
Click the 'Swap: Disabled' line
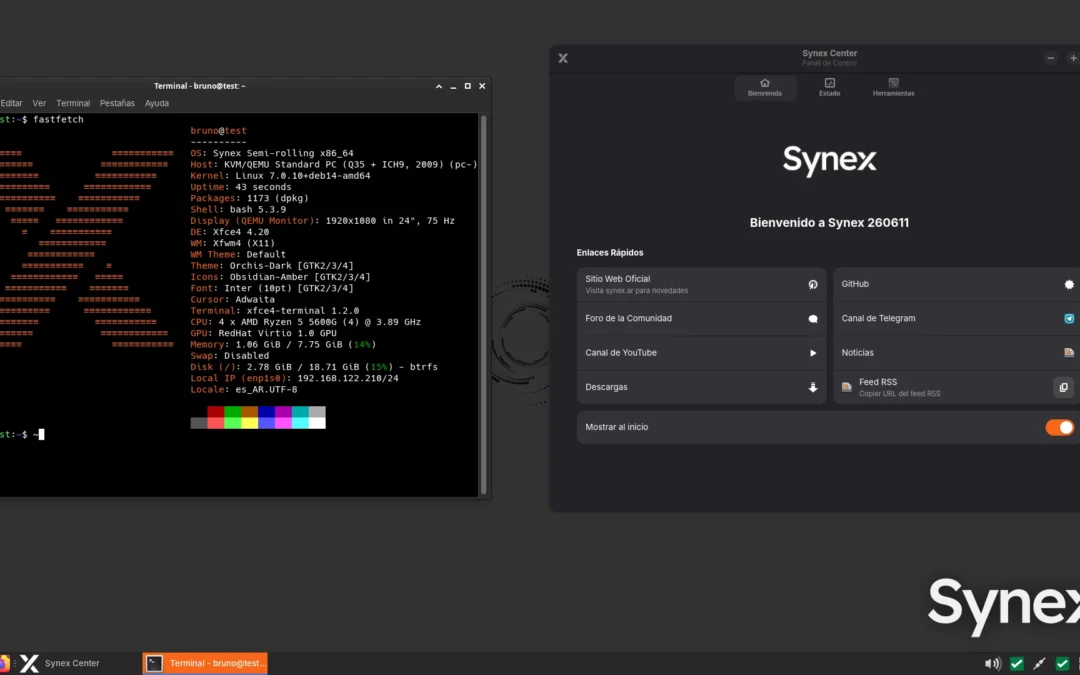[x=229, y=356]
